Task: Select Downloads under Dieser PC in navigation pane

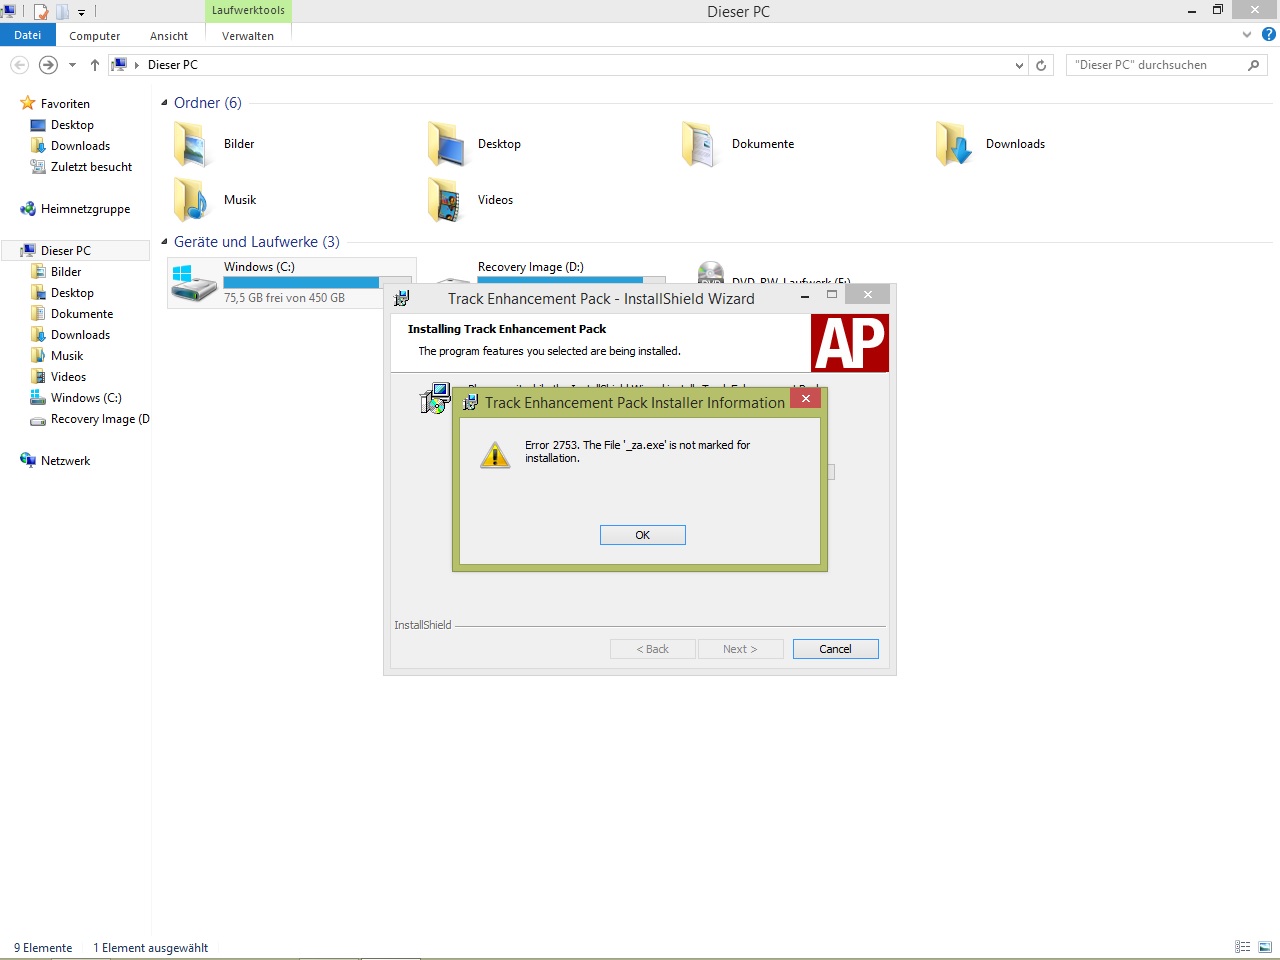Action: click(80, 335)
